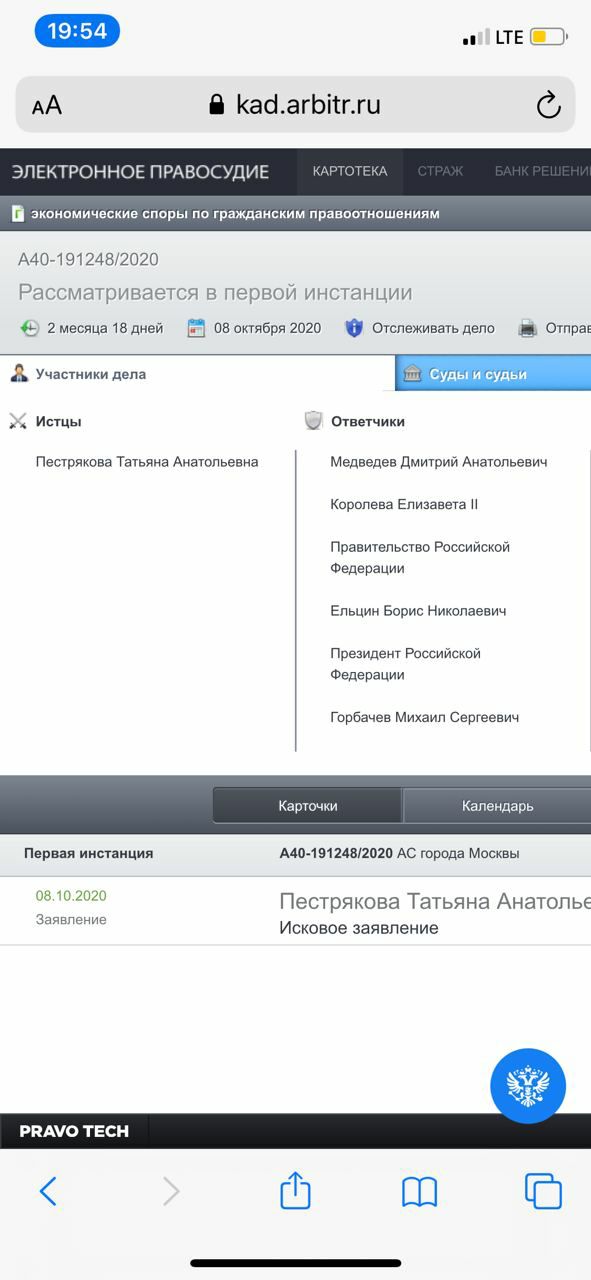This screenshot has height=1280, width=591.
Task: Click the Электронное правосудие logo
Action: pyautogui.click(x=140, y=172)
